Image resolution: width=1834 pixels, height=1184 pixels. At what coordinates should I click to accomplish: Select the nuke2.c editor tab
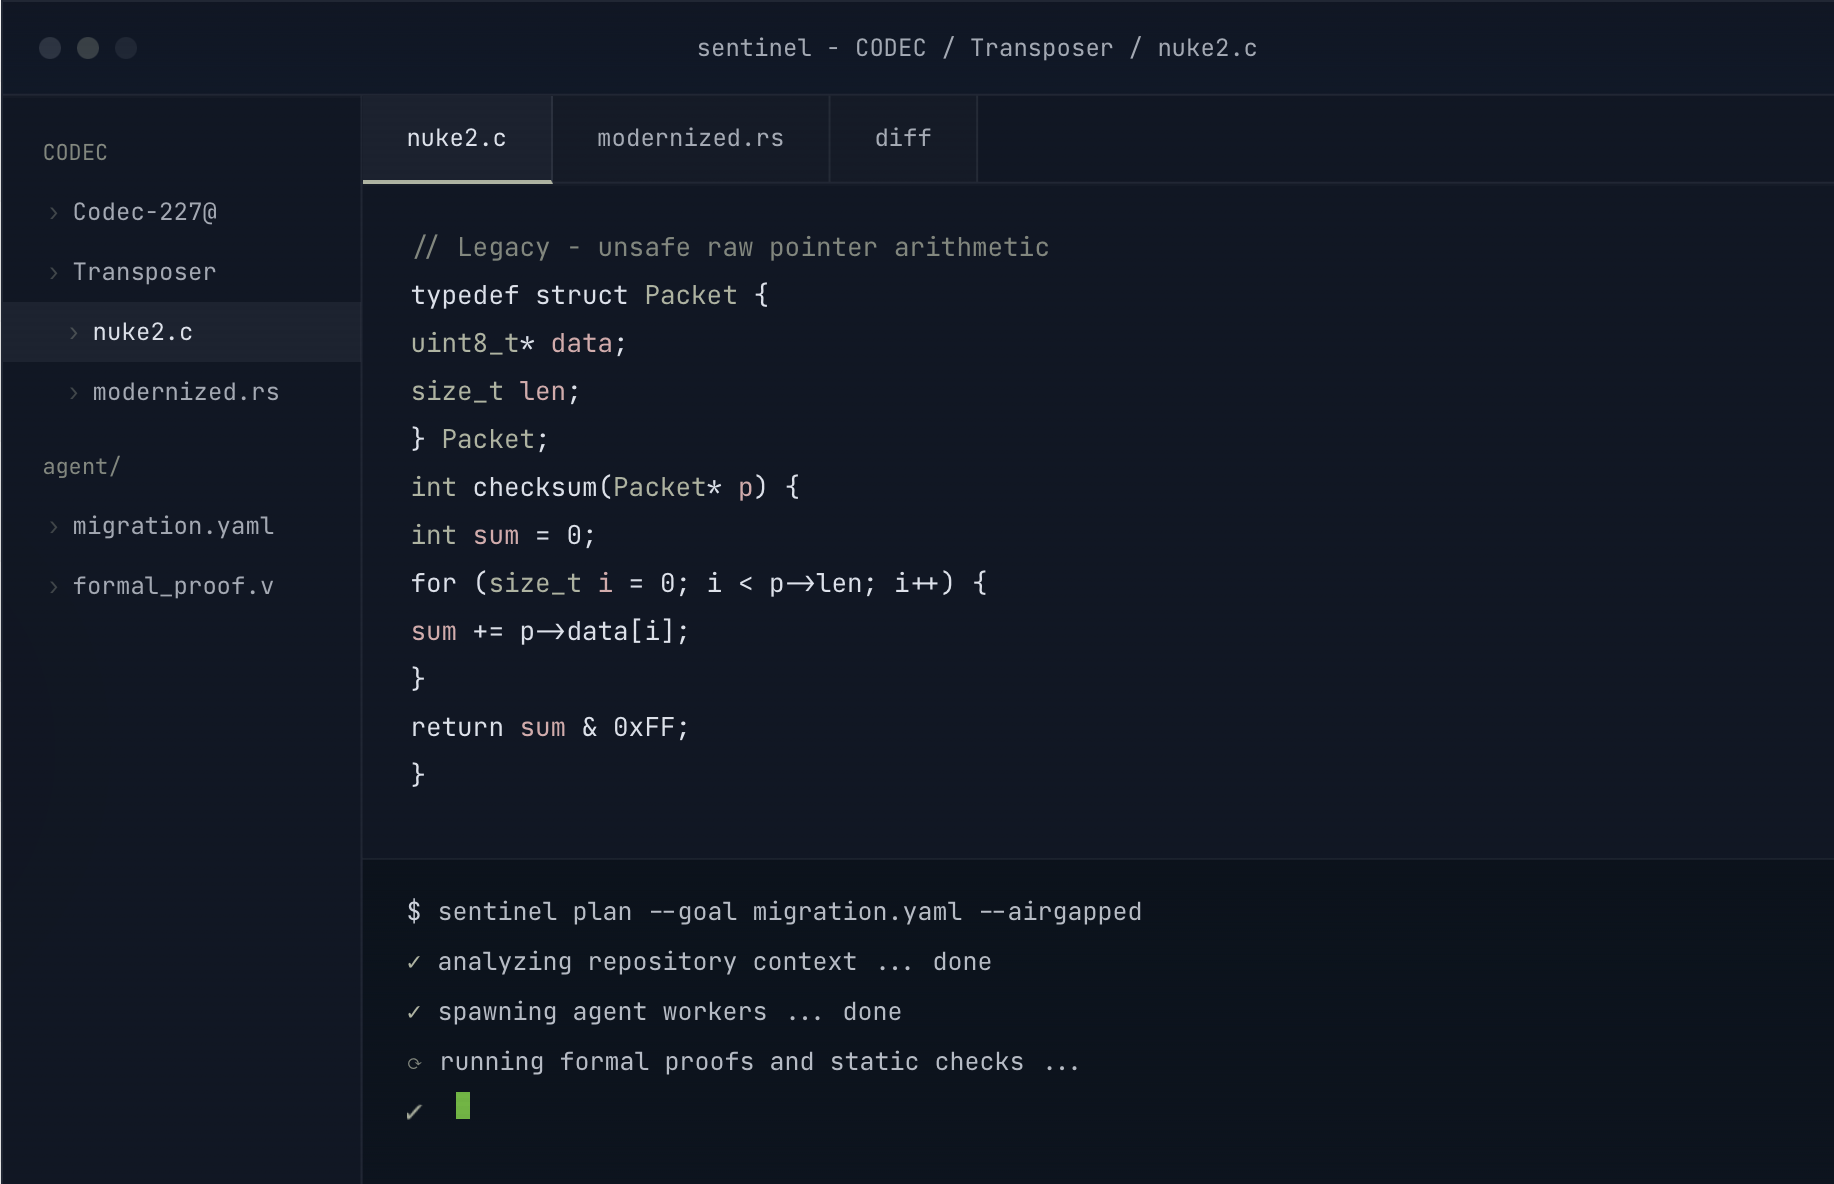tap(457, 139)
